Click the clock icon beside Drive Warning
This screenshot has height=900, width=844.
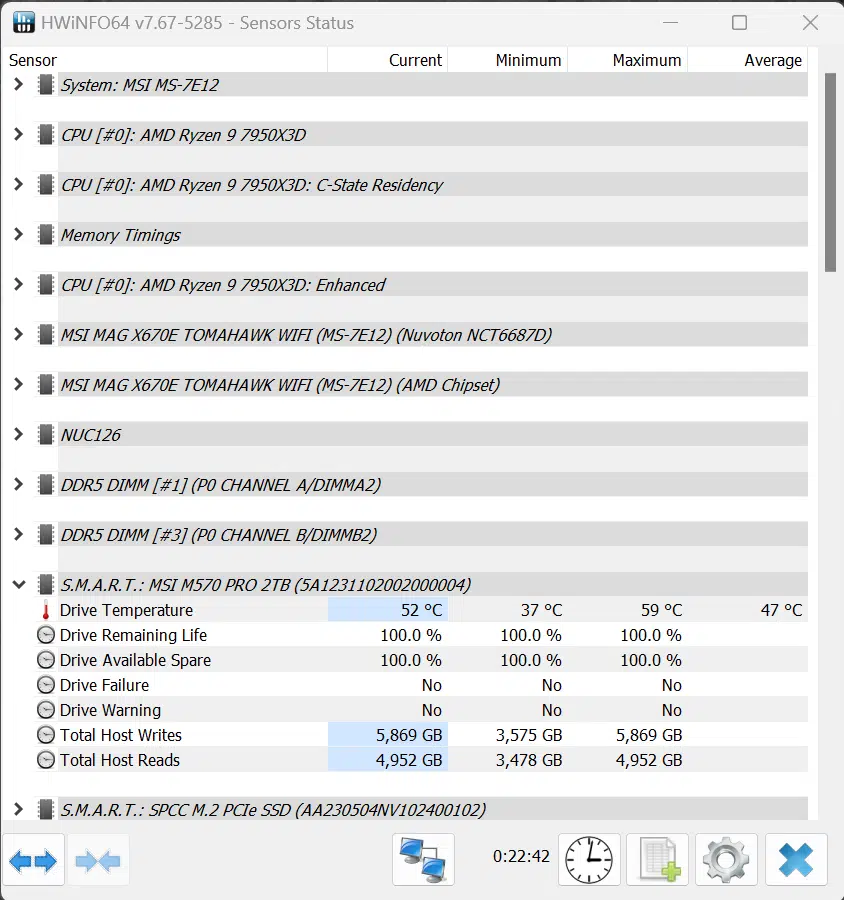pyautogui.click(x=46, y=710)
